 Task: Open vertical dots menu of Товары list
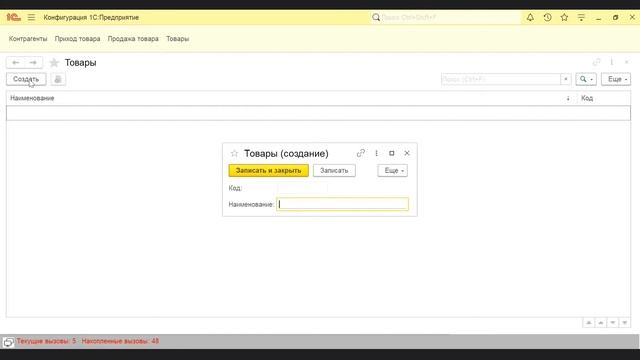(611, 62)
